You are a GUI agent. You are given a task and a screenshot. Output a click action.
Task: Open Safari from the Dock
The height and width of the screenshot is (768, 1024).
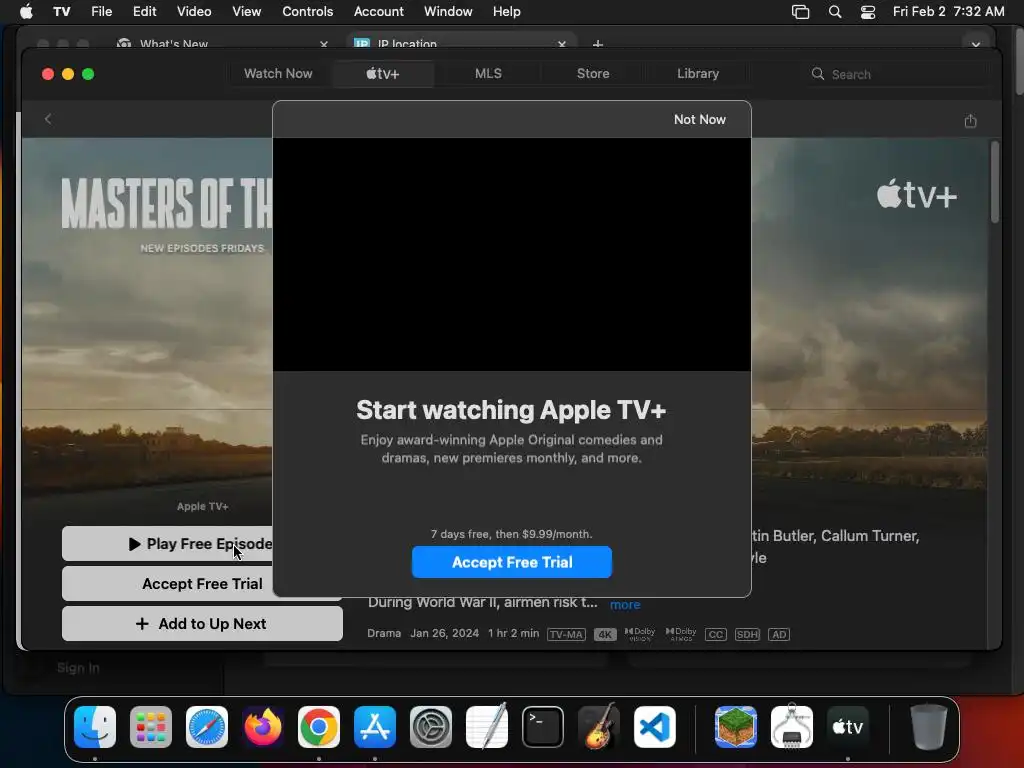(x=207, y=727)
